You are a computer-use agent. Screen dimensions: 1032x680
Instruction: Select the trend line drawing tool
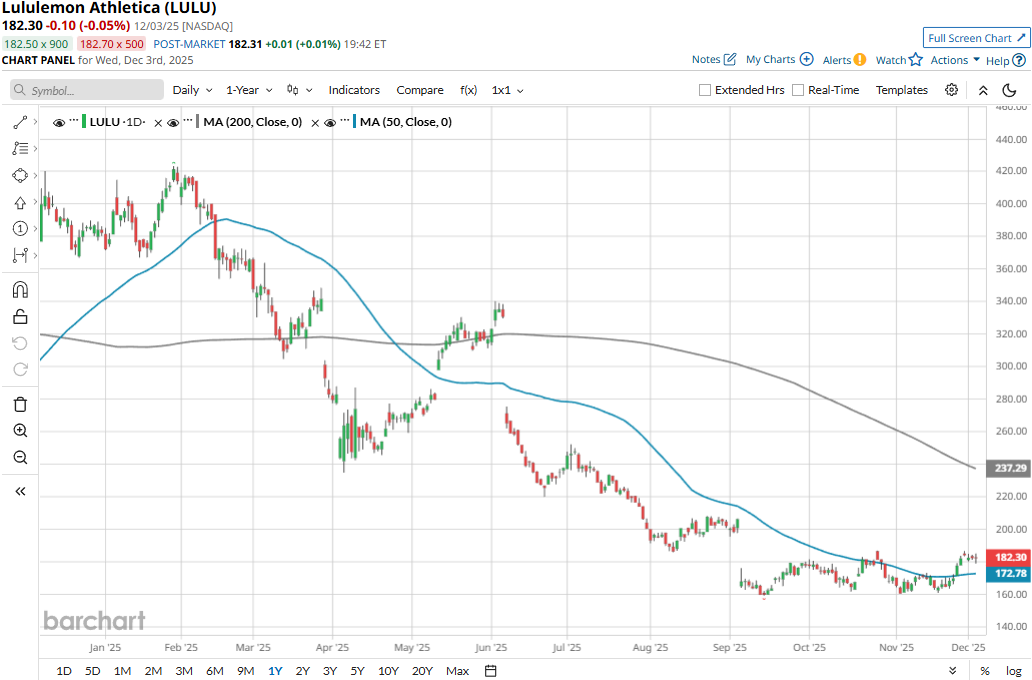coord(20,122)
